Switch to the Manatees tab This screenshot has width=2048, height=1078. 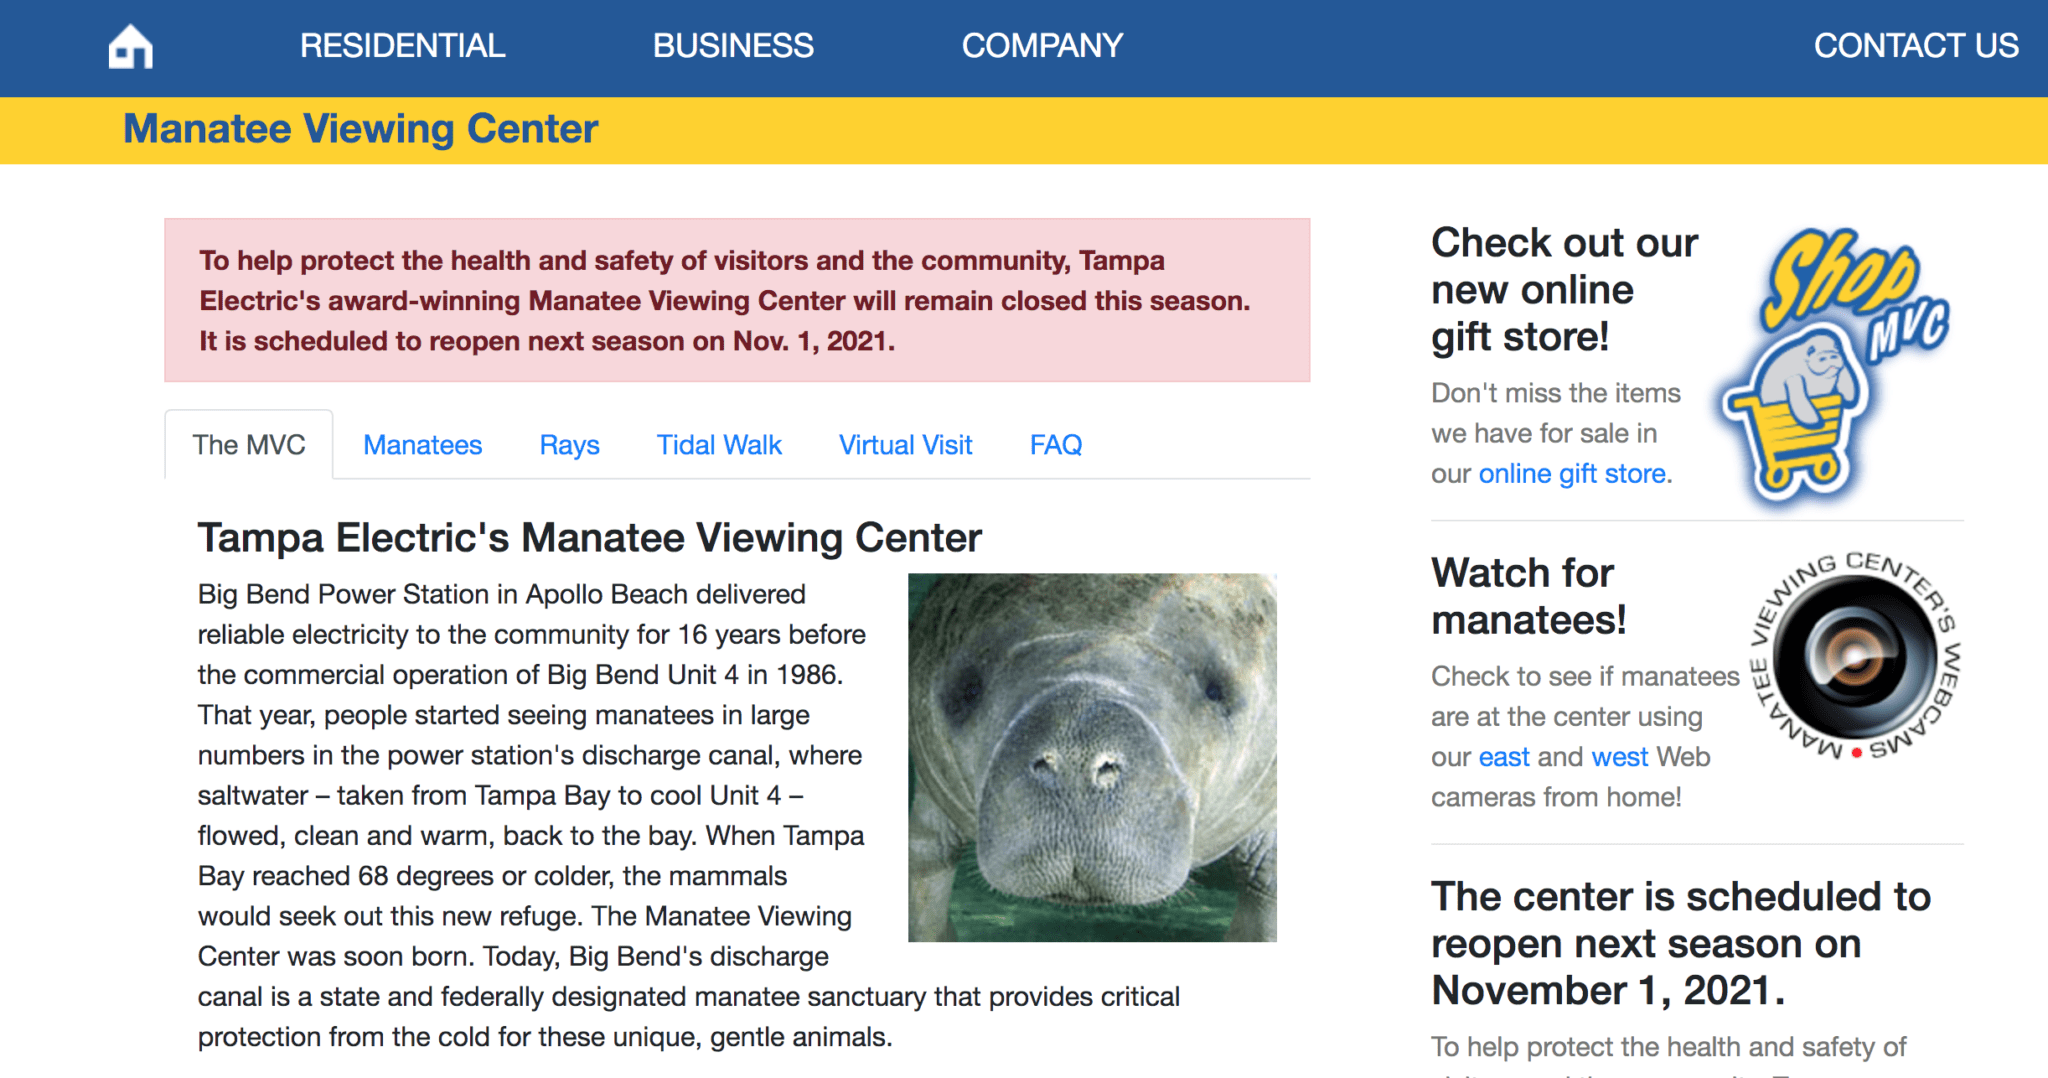click(x=422, y=445)
